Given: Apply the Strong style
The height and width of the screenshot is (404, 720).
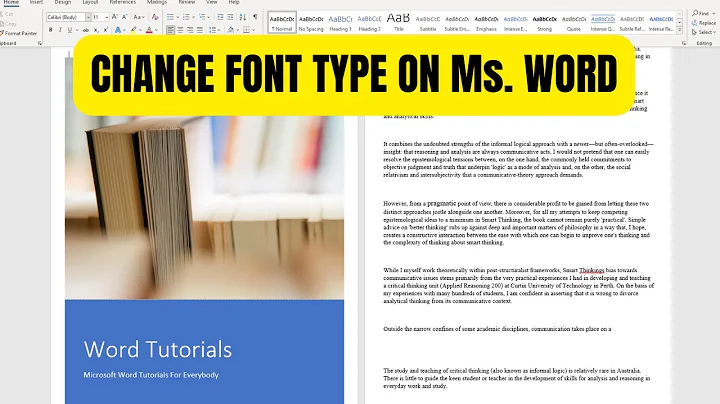Looking at the screenshot, I should 545,22.
